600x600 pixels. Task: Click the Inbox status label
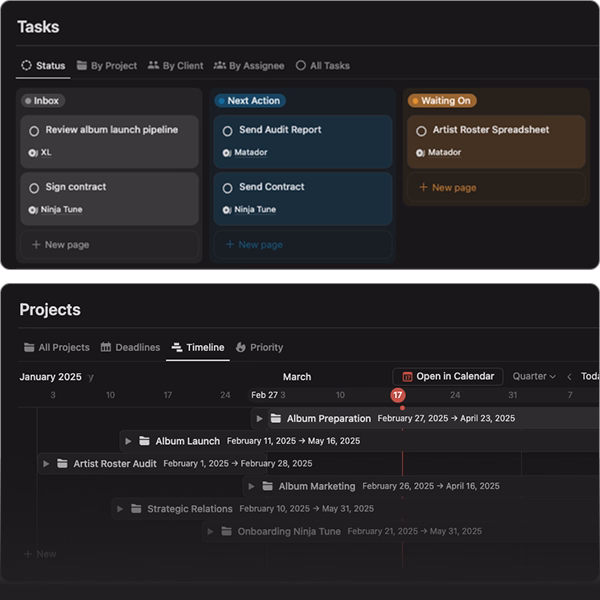point(42,101)
